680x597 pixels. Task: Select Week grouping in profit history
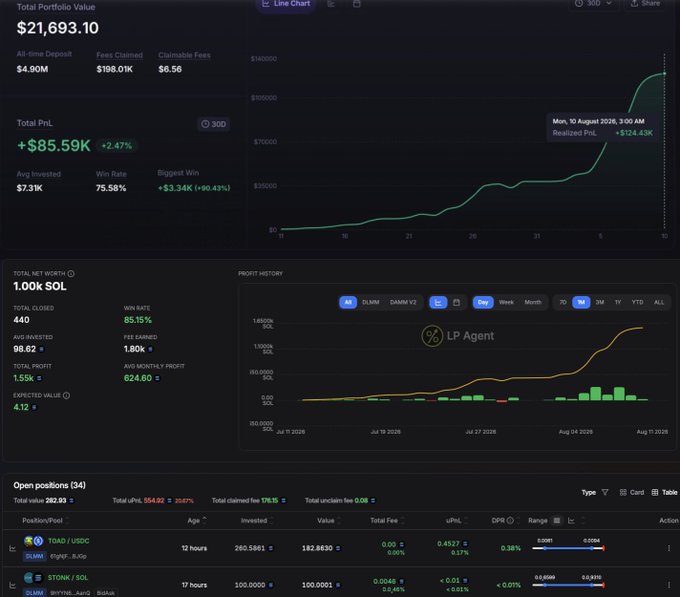click(x=507, y=302)
